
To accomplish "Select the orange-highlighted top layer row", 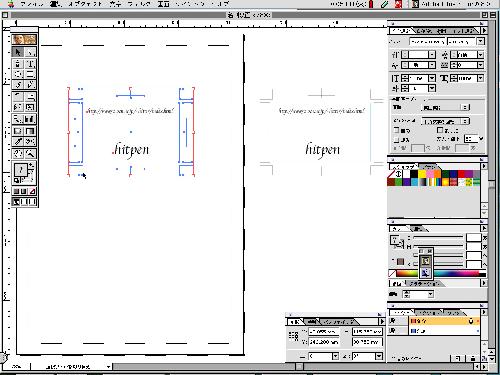I will tap(444, 321).
